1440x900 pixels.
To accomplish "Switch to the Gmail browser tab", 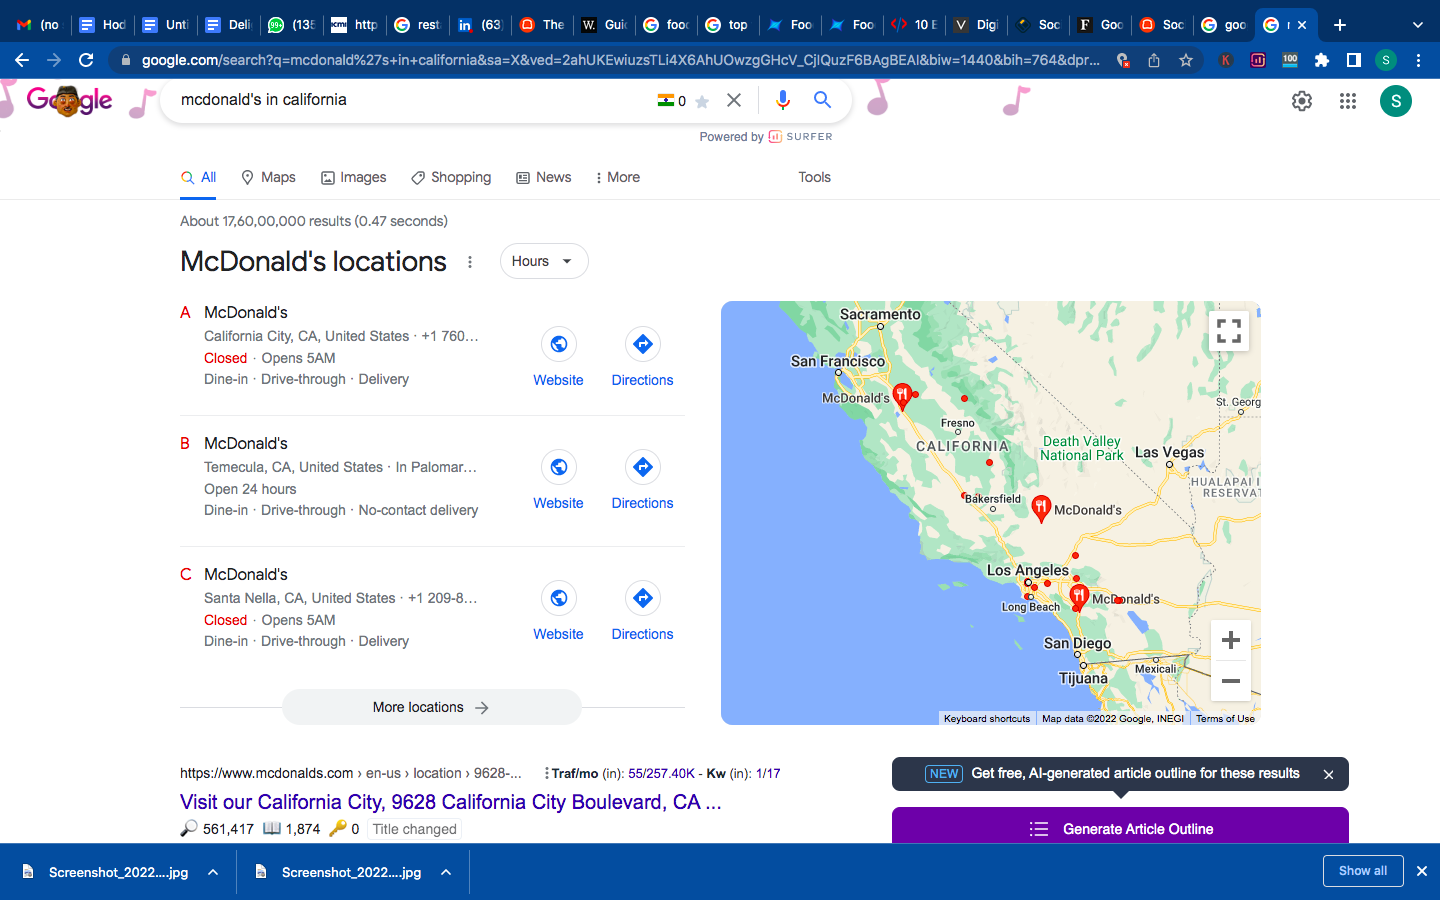I will 38,25.
